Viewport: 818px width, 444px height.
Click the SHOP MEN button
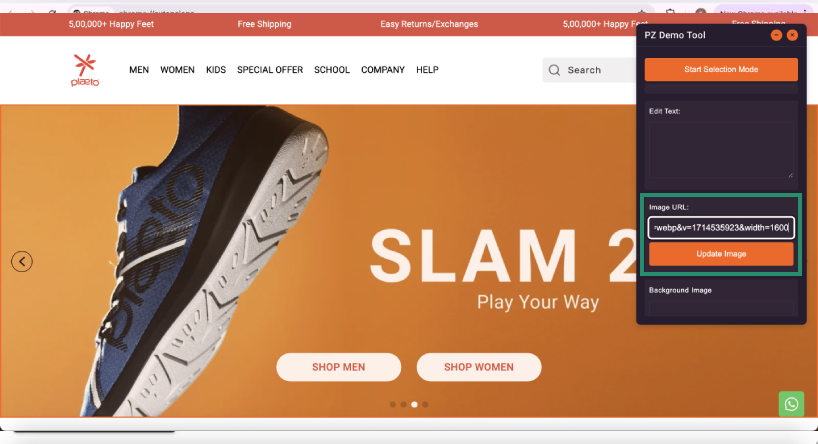click(x=339, y=367)
